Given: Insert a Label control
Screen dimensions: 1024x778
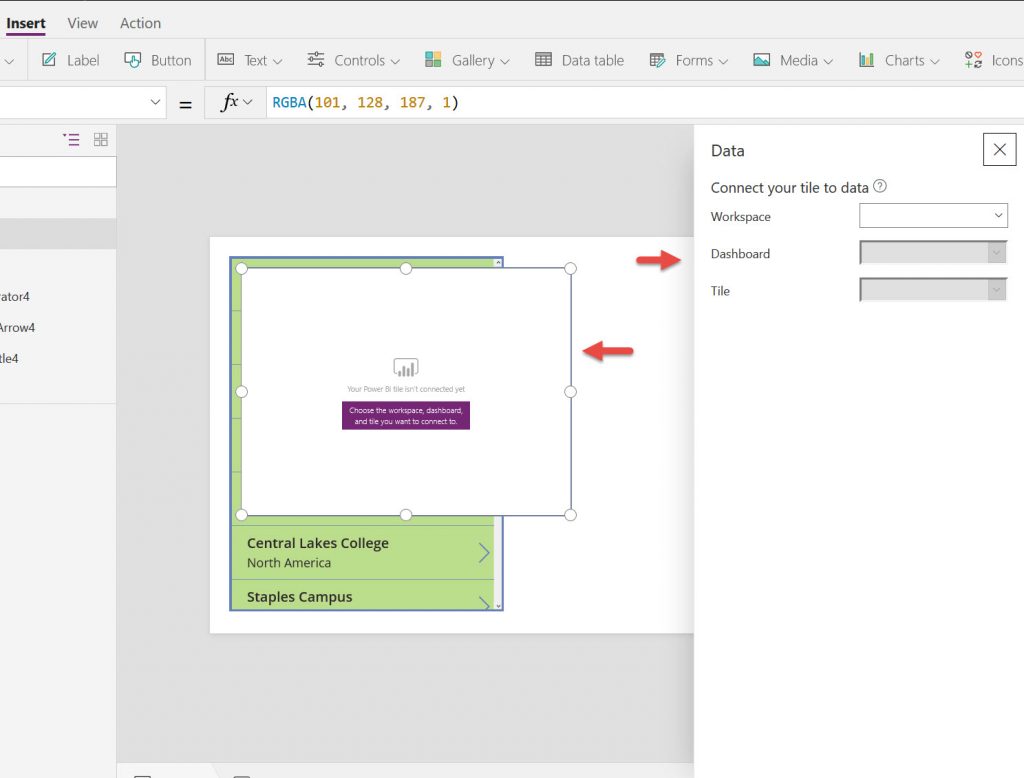Looking at the screenshot, I should [x=70, y=60].
